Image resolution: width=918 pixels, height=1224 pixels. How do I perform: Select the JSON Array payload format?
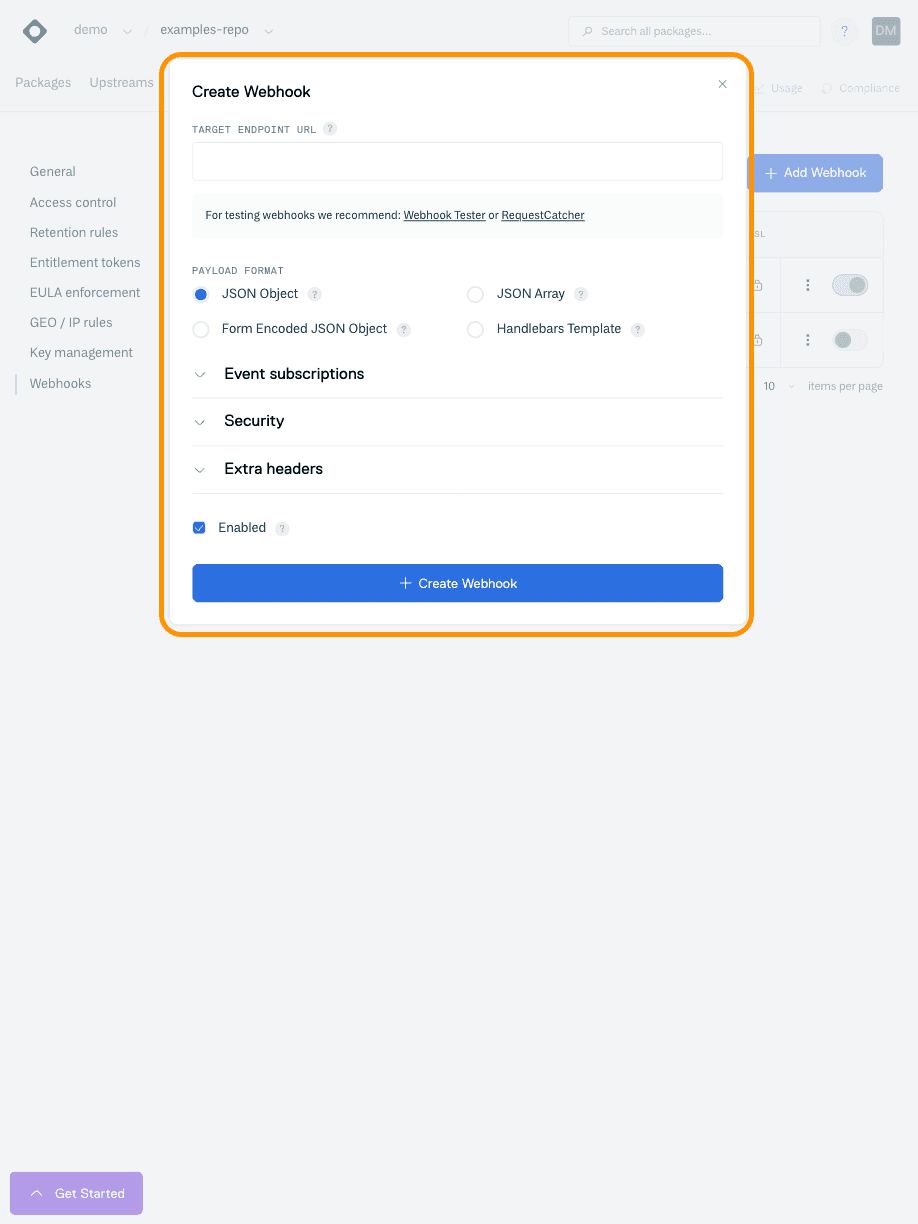(x=475, y=294)
